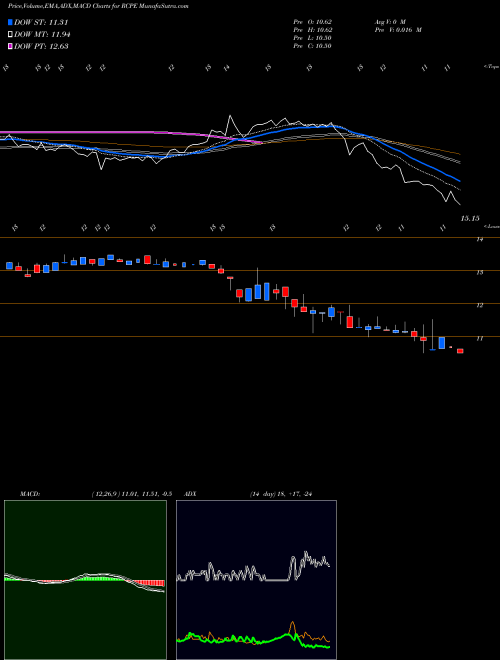This screenshot has width=500, height=660.
Task: Select the 'DOW PT: 12.63' legend text
Action: point(41,46)
